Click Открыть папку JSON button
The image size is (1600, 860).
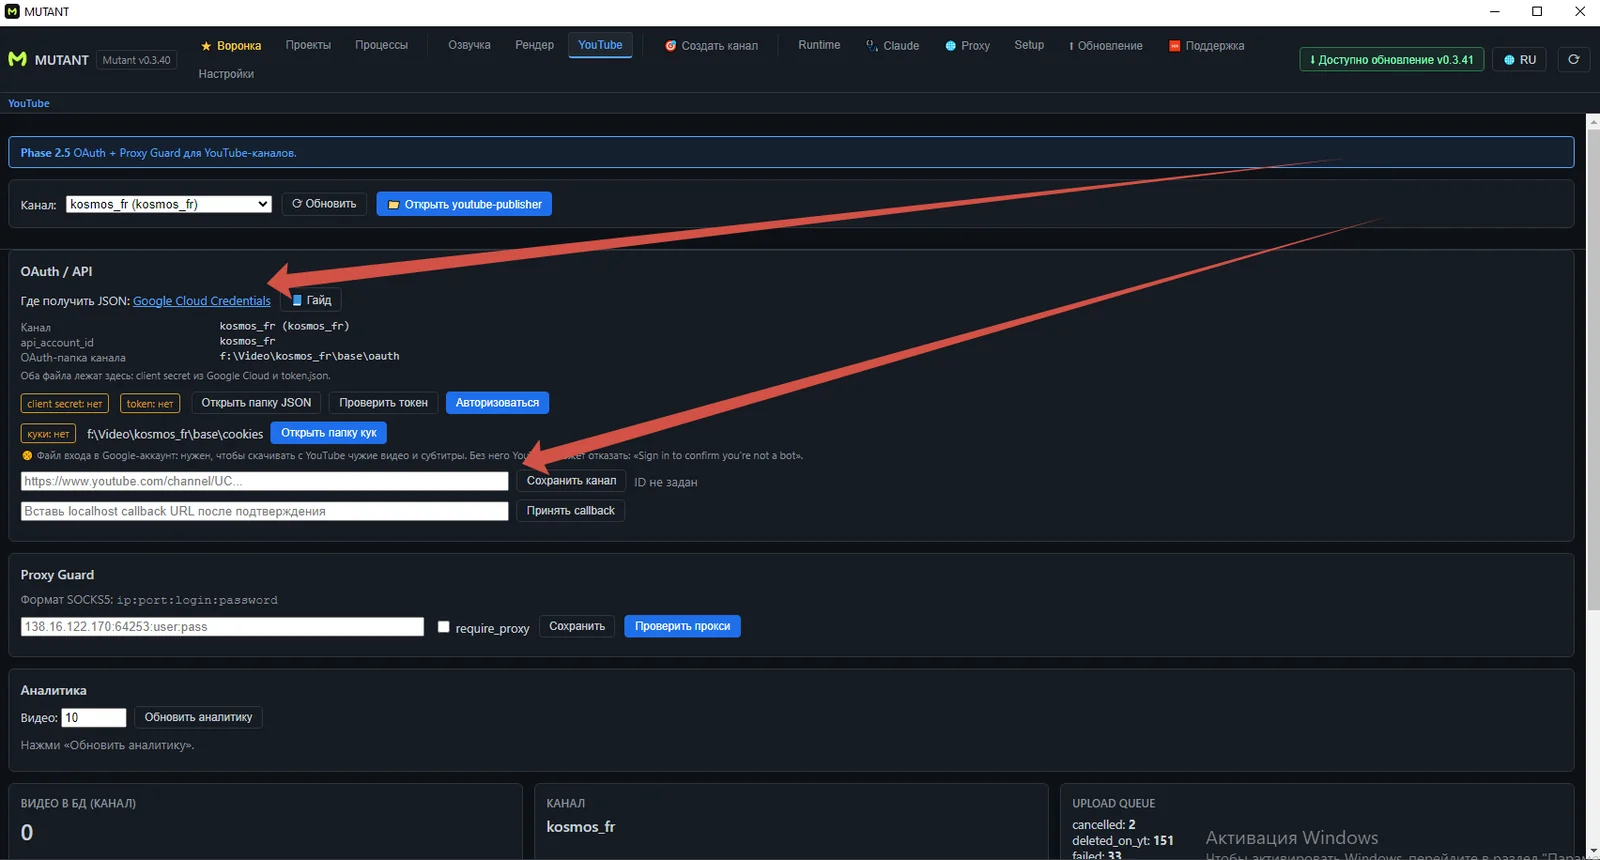256,403
